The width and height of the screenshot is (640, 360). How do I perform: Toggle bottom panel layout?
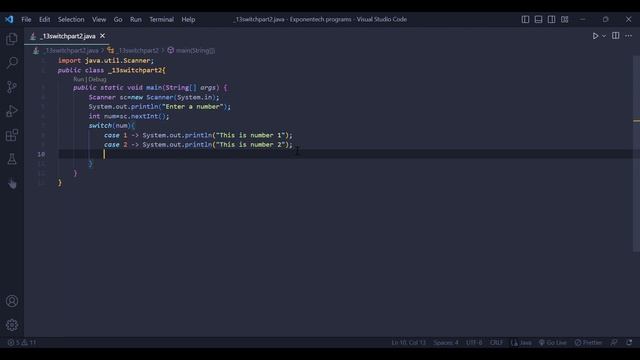[538, 19]
